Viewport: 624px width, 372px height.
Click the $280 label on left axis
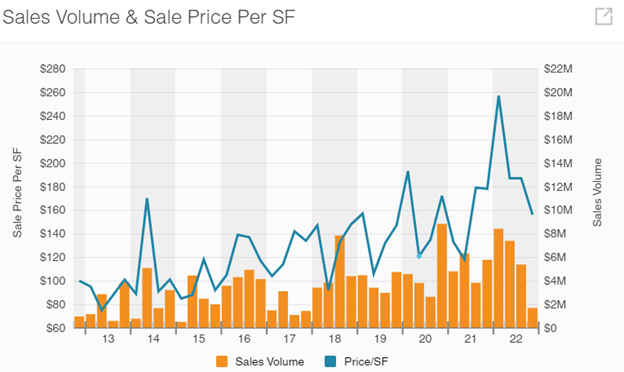pos(53,69)
